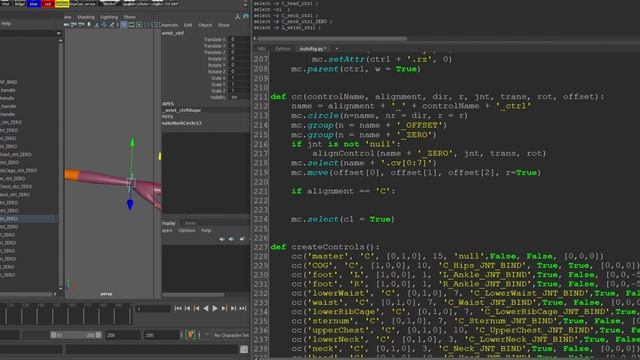This screenshot has width=640, height=360.
Task: Open the Channel Box Object menu
Action: 205,25
